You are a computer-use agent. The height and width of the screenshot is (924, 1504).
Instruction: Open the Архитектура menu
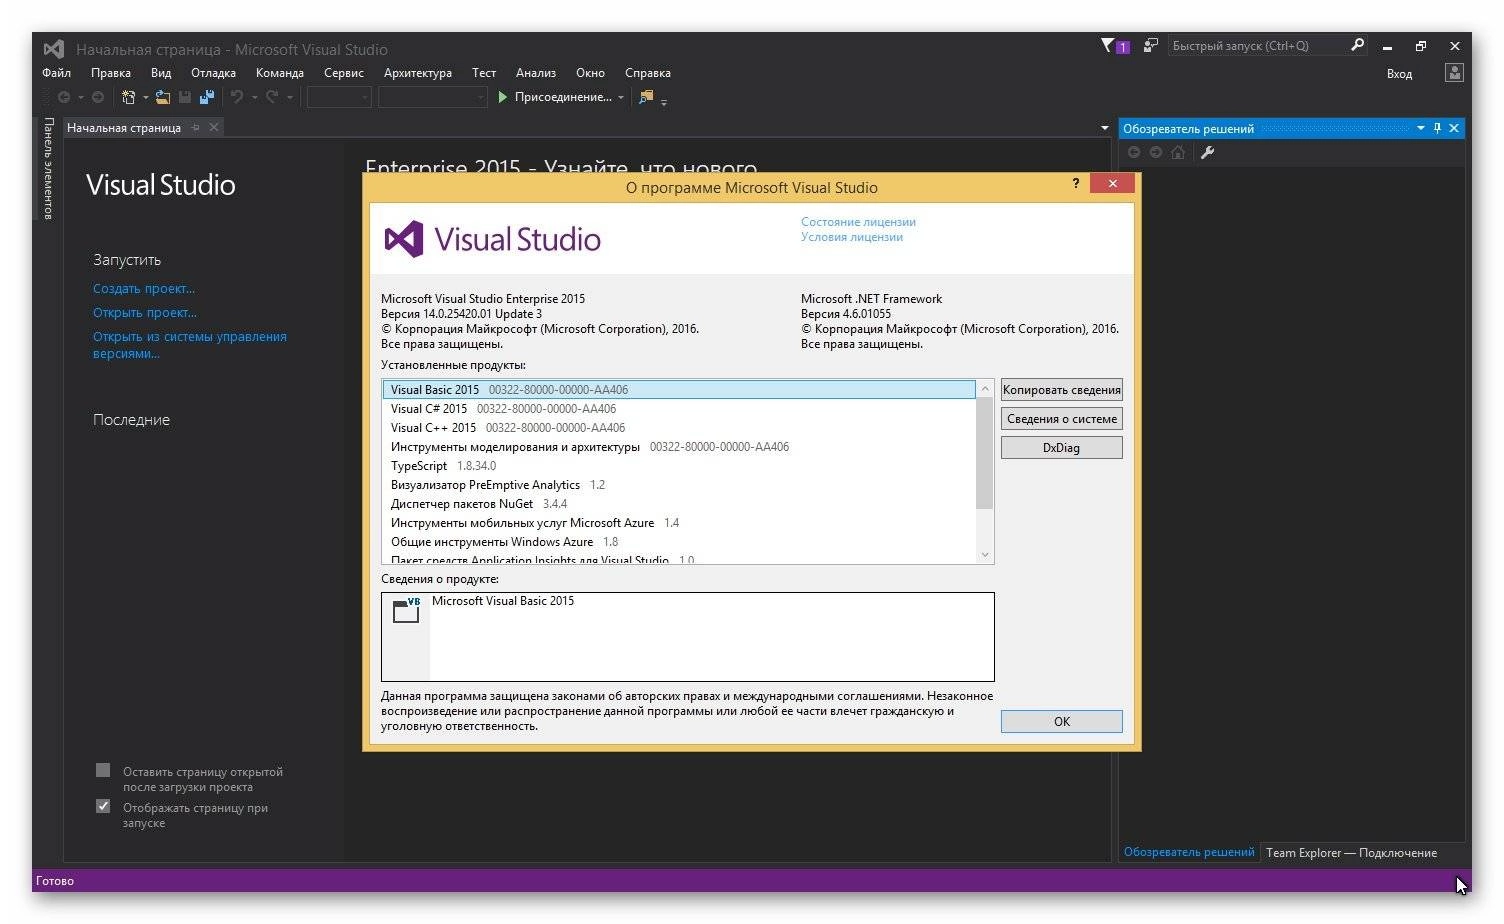[418, 73]
